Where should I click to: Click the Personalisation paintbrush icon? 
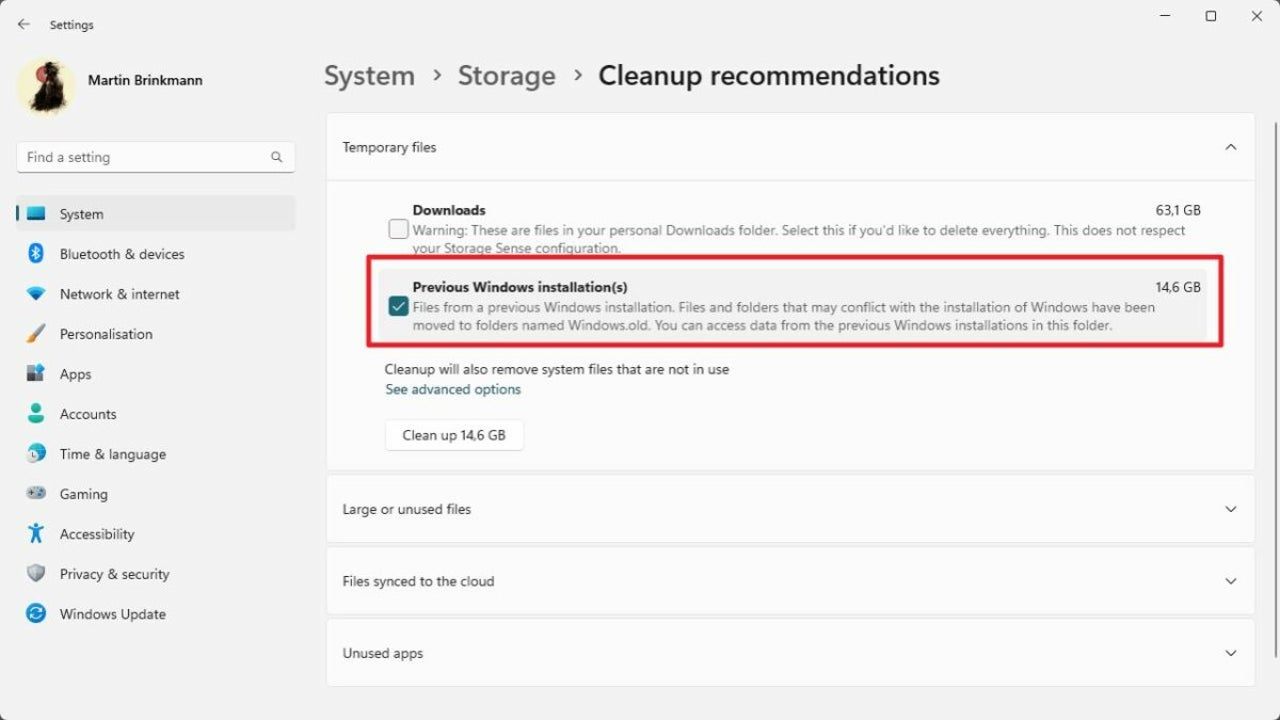36,334
